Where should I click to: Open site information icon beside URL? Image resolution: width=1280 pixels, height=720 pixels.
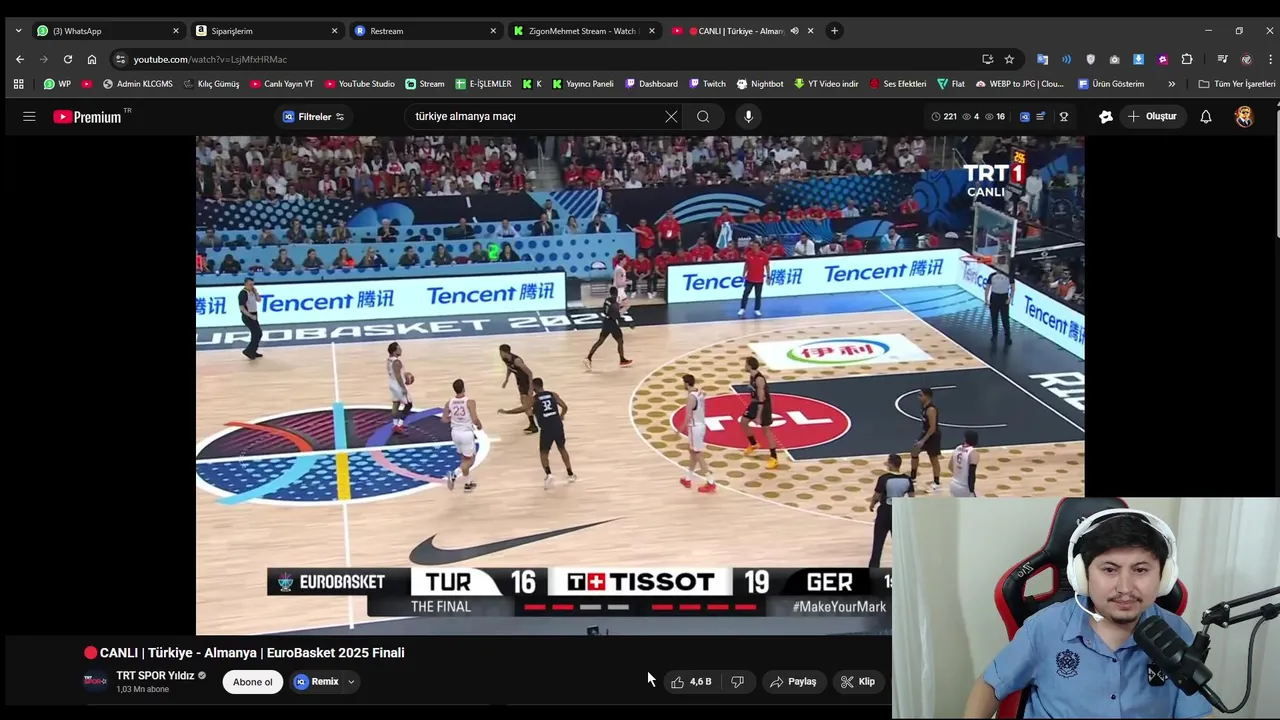tap(120, 59)
